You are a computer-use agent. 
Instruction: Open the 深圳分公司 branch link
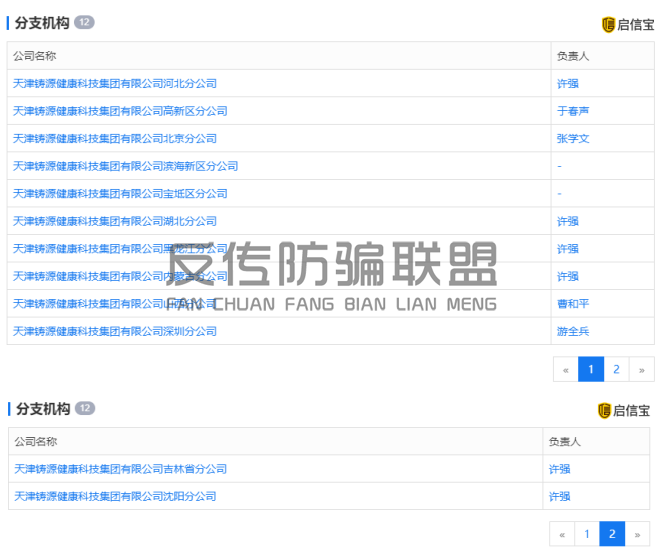[115, 331]
